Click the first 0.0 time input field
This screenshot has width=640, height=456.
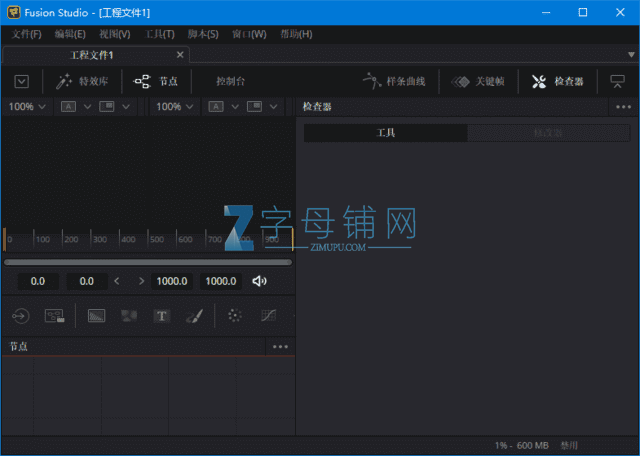click(38, 281)
